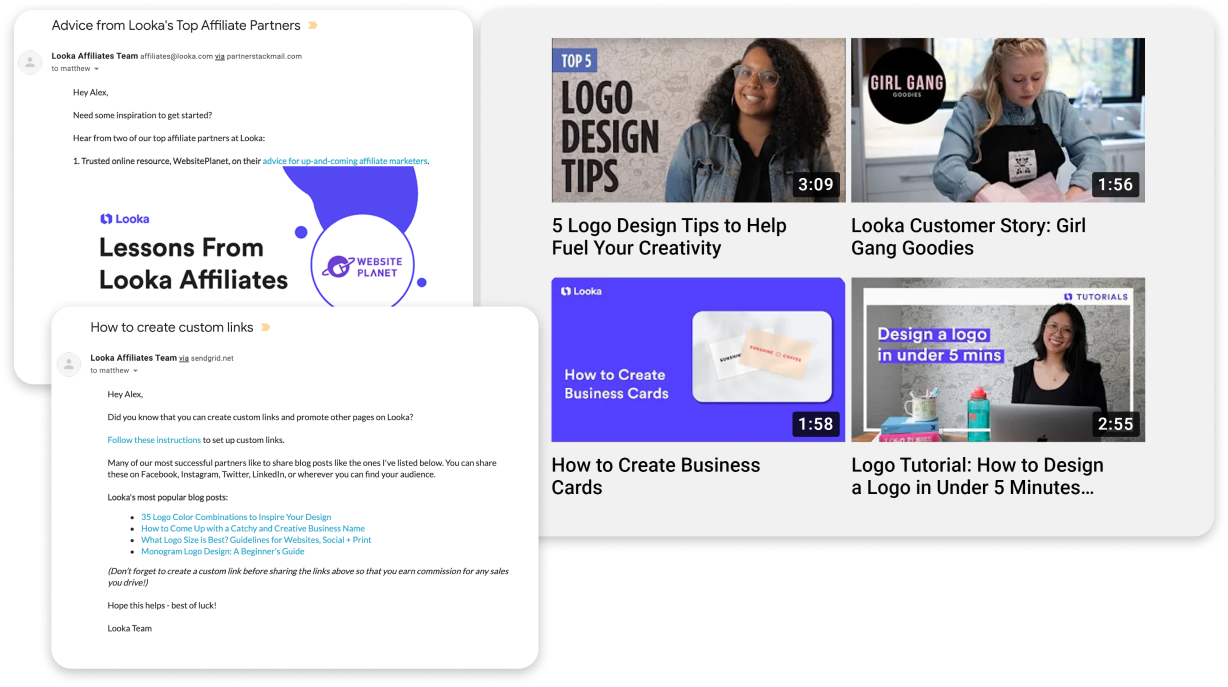Image resolution: width=1228 pixels, height=687 pixels.
Task: Open the "advice for up-and-coming affiliate marketers" link
Action: click(x=345, y=160)
